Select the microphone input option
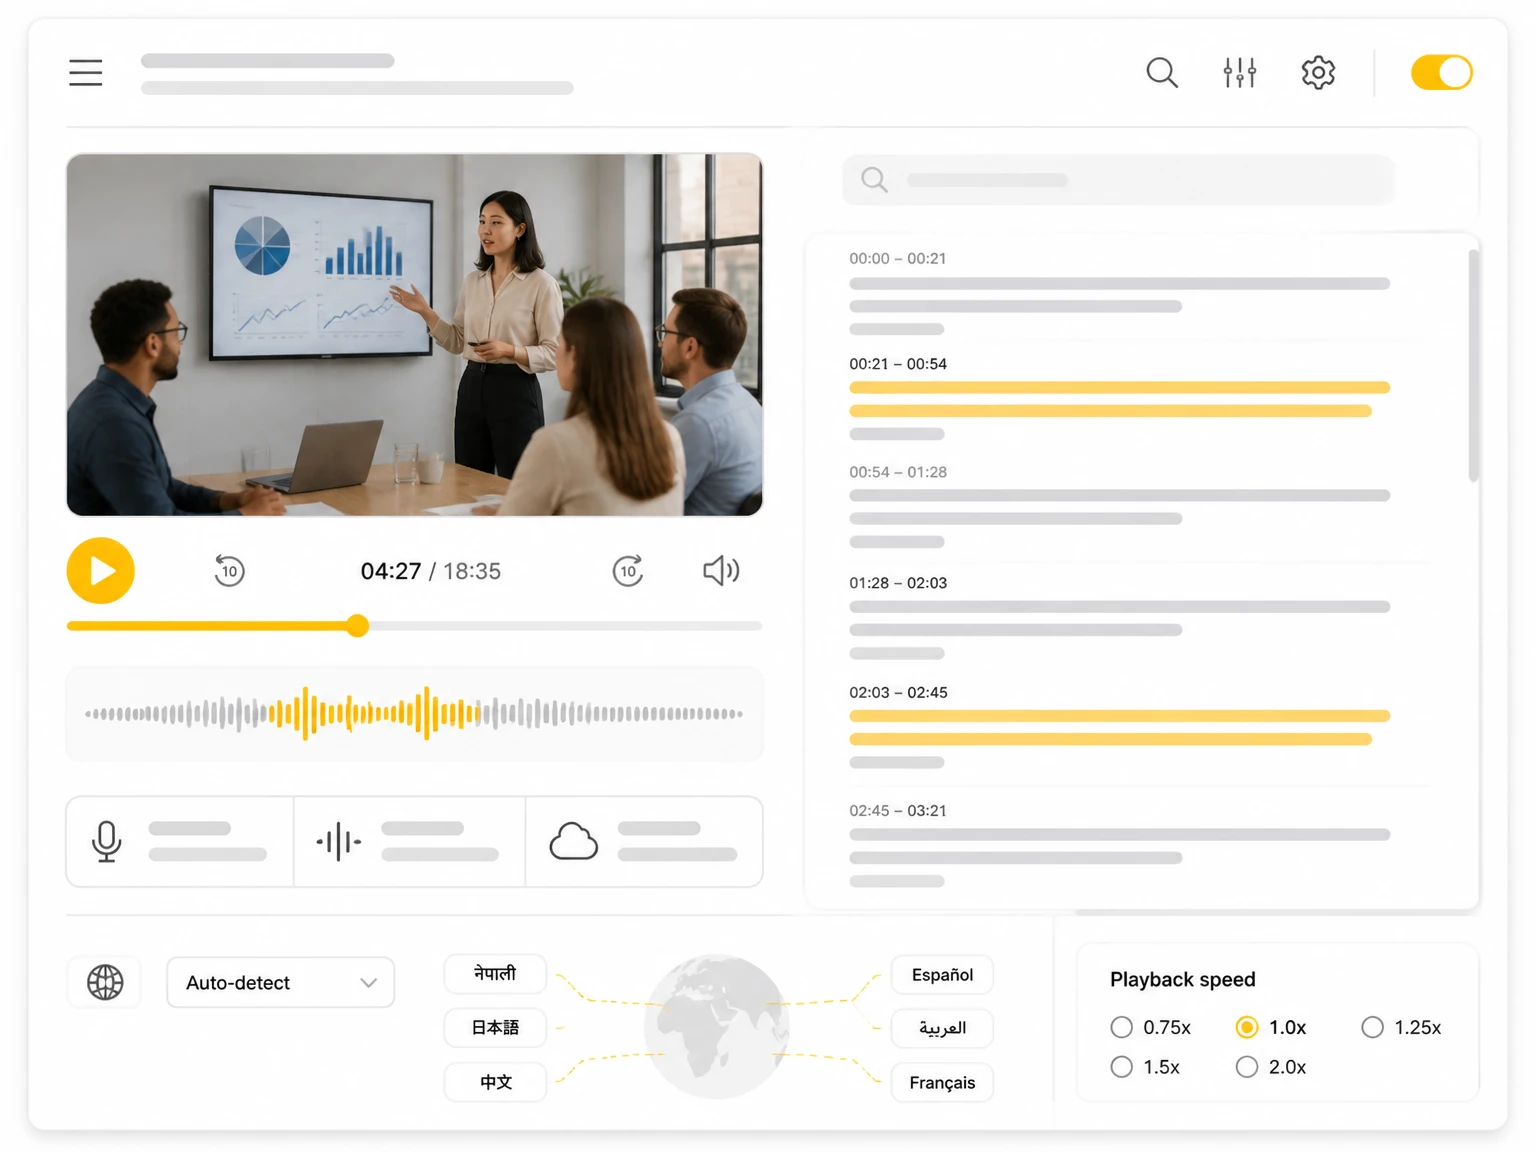Screen dimensions: 1536x1152 click(x=180, y=842)
